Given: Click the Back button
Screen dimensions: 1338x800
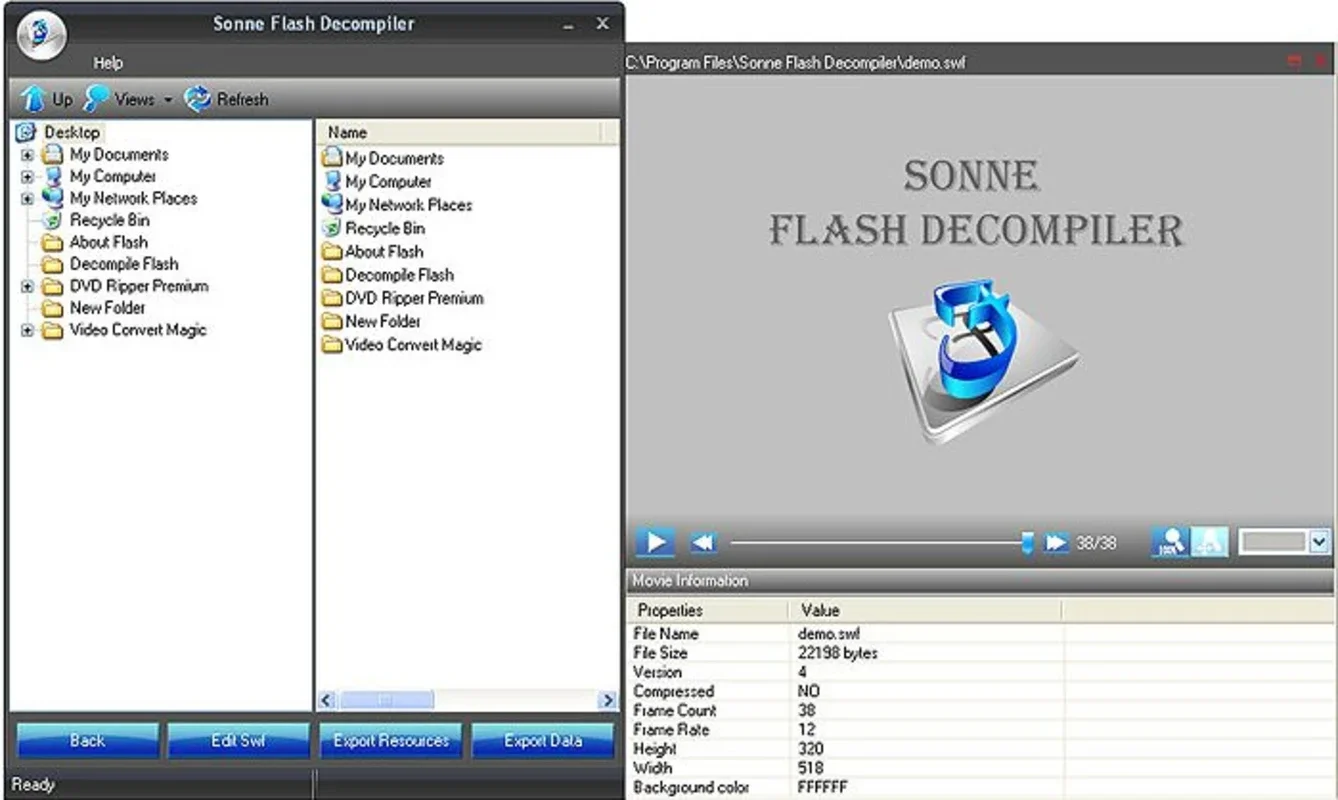Looking at the screenshot, I should coord(87,741).
